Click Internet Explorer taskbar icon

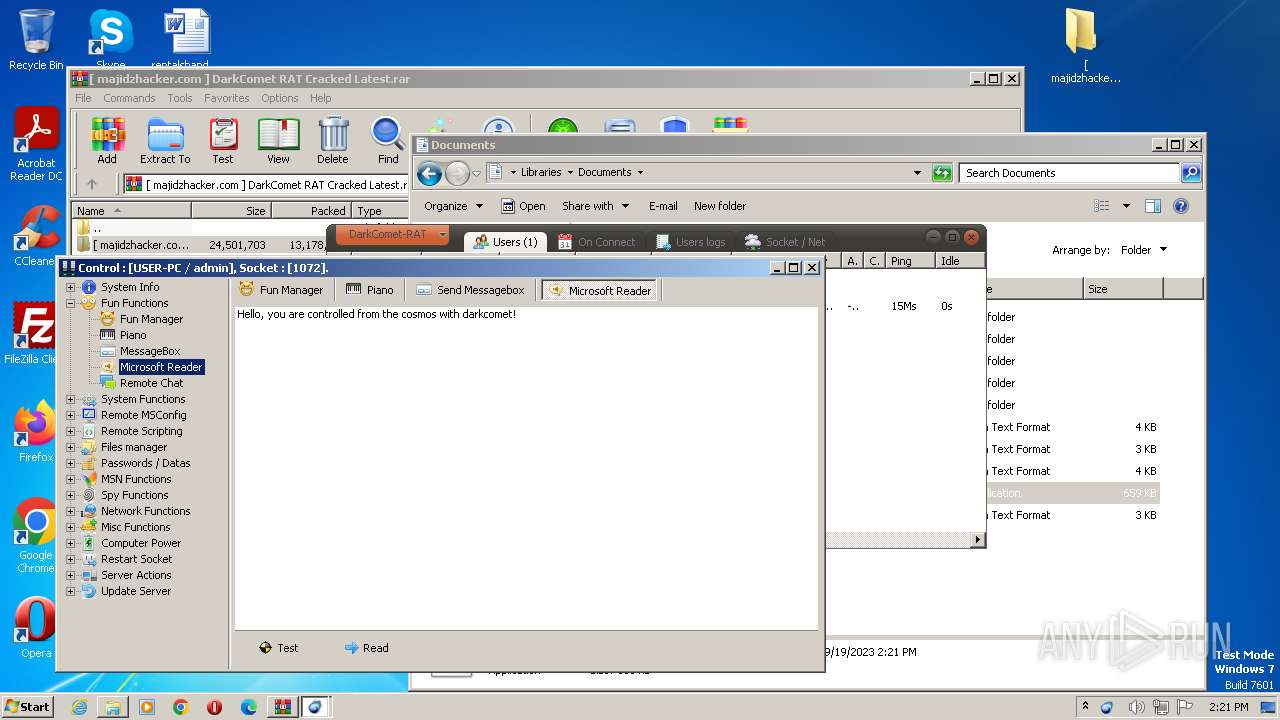[79, 707]
